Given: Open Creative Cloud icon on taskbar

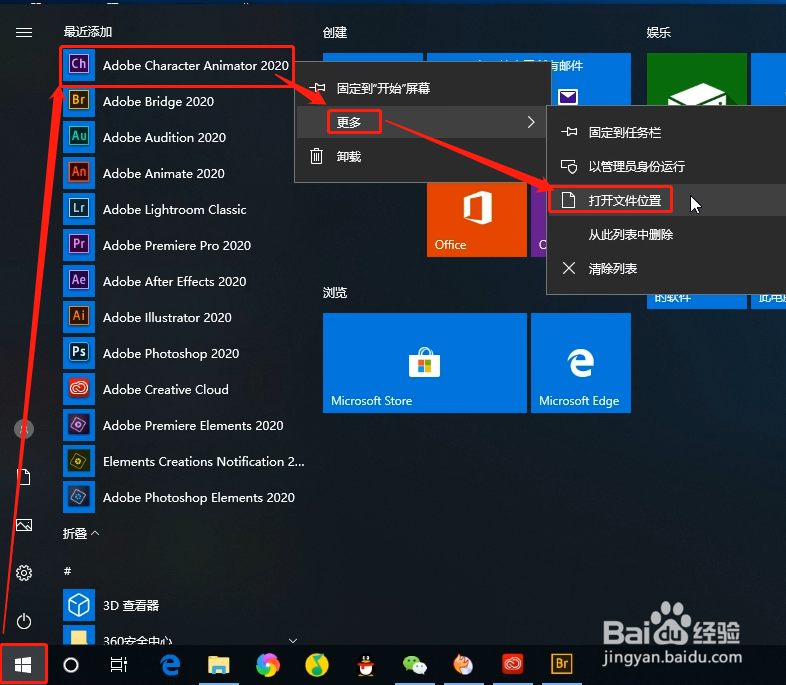Looking at the screenshot, I should click(x=513, y=665).
